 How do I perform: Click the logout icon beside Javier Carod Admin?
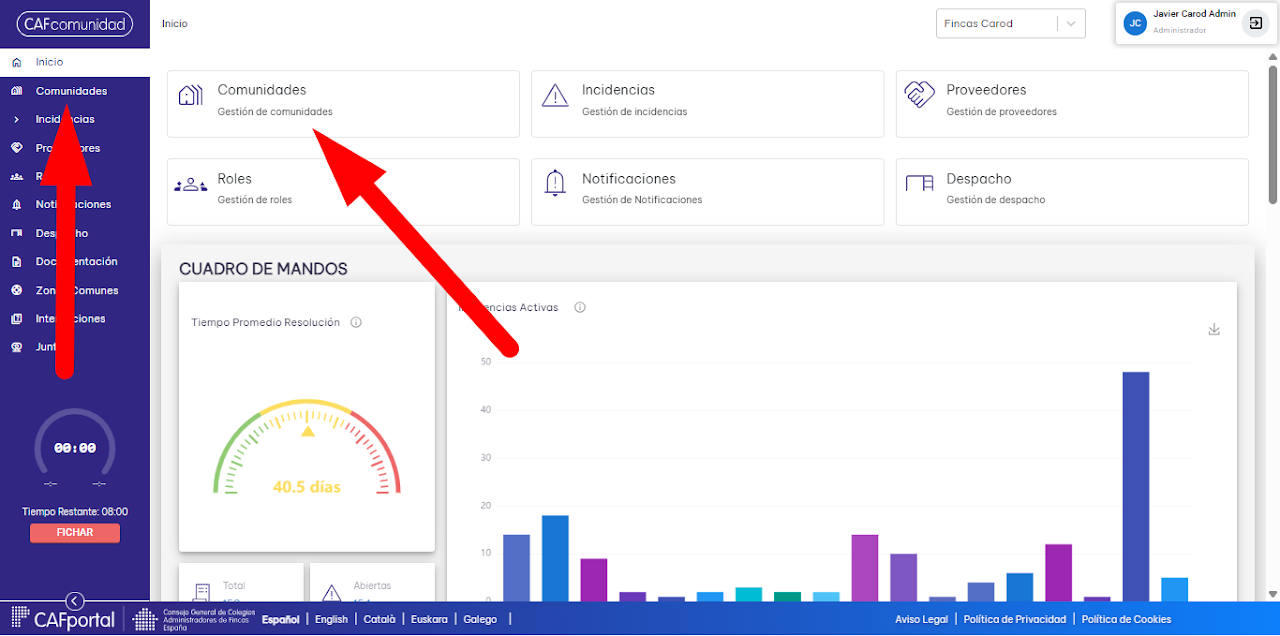click(1255, 23)
